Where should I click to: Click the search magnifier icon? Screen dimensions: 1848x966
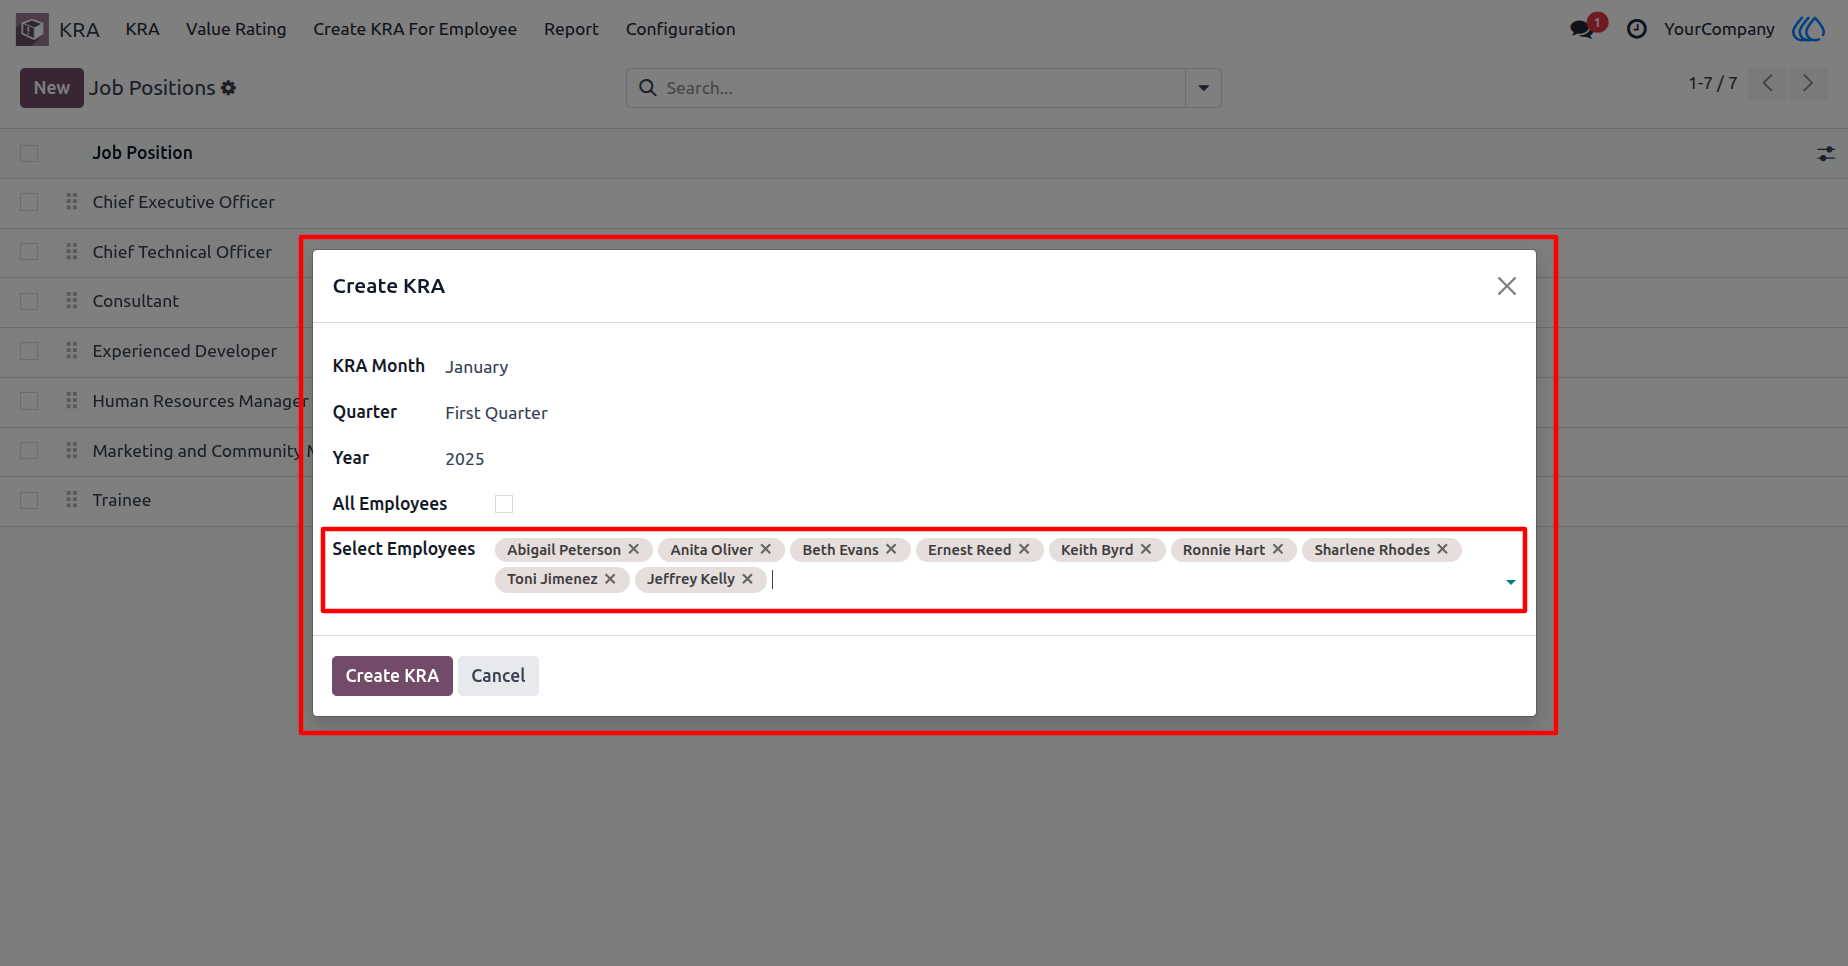tap(648, 88)
